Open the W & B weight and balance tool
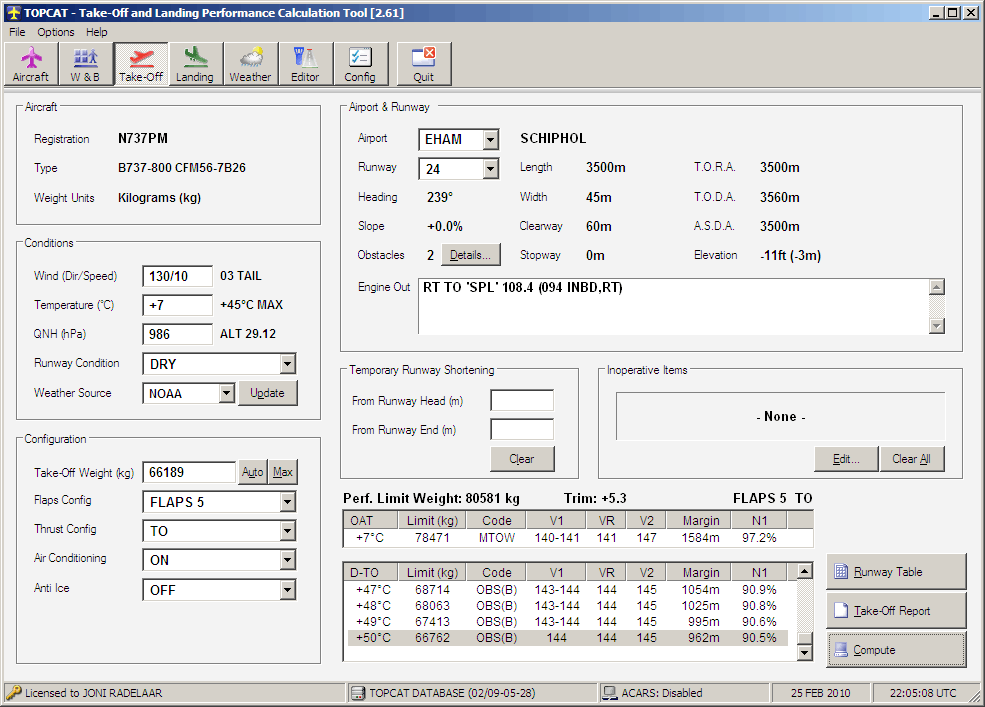Image resolution: width=985 pixels, height=707 pixels. click(x=85, y=64)
